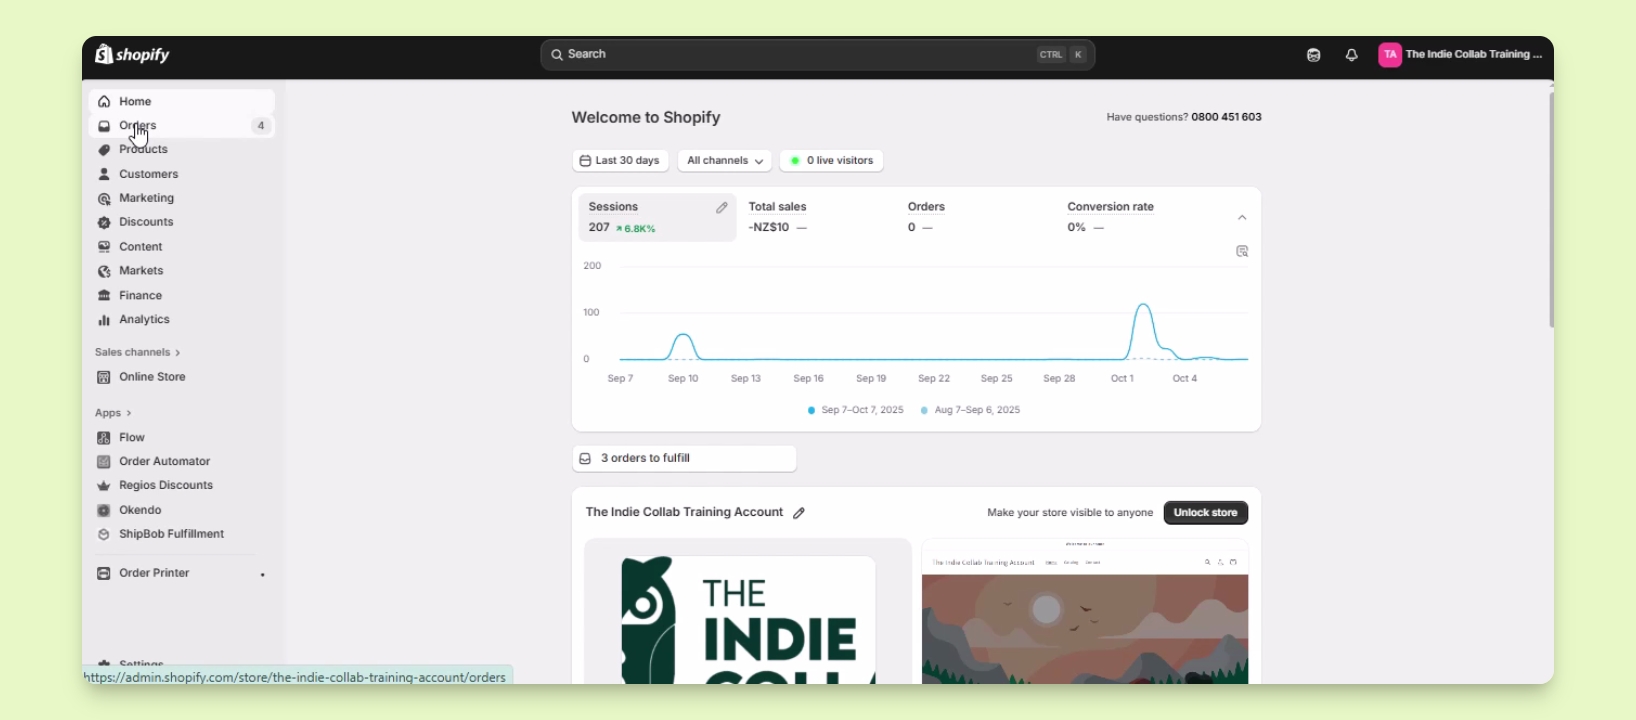The width and height of the screenshot is (1636, 720).
Task: Open the Order Printer app icon
Action: (104, 573)
